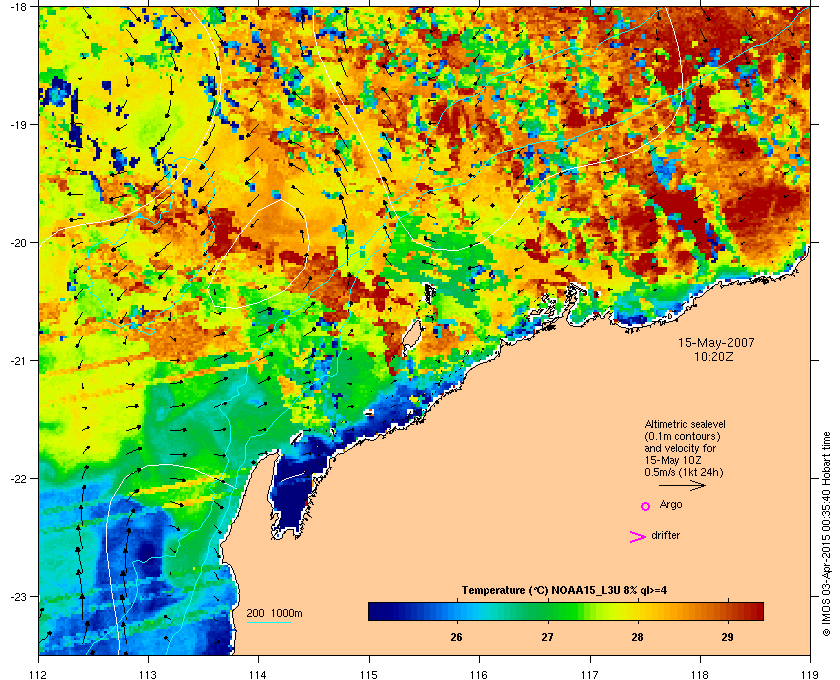Click the 119 longitude axis label
Viewport: 840px width, 680px height.
810,675
